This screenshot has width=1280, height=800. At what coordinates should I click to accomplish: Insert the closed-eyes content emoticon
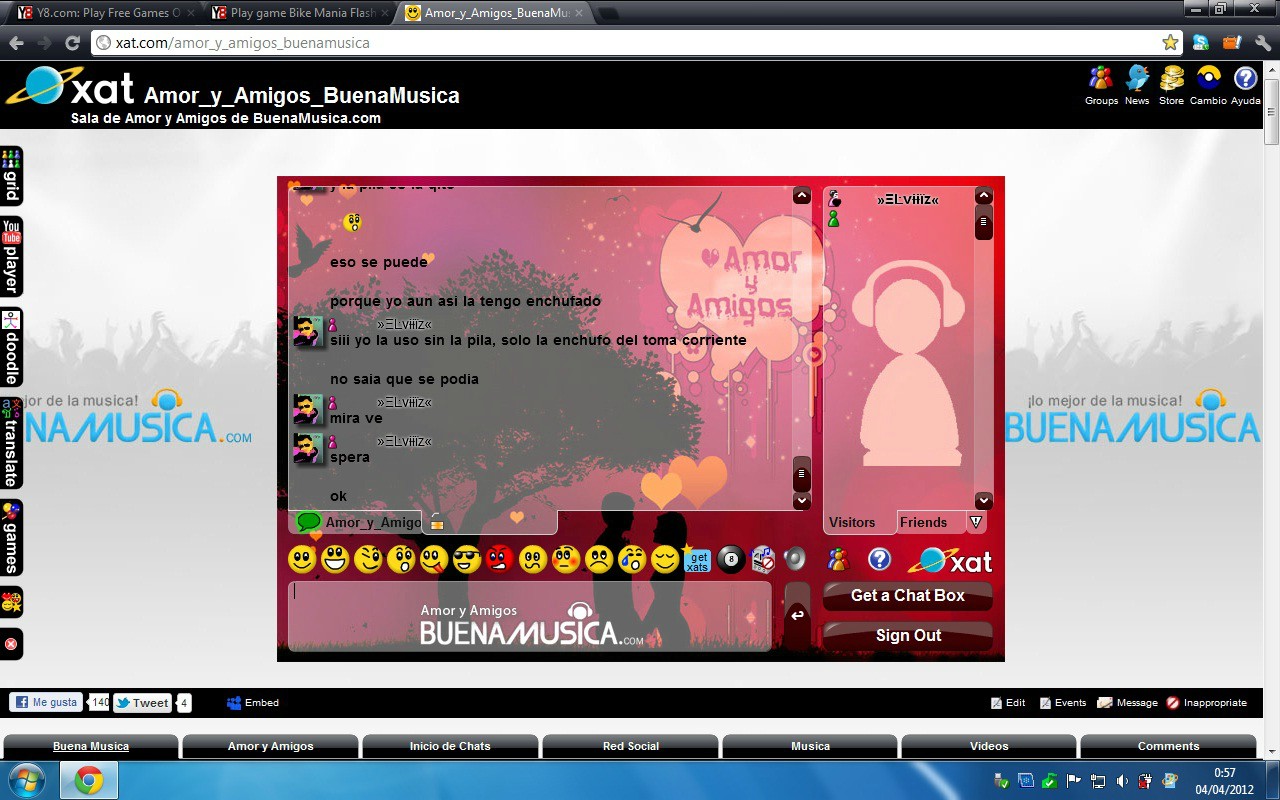(665, 559)
